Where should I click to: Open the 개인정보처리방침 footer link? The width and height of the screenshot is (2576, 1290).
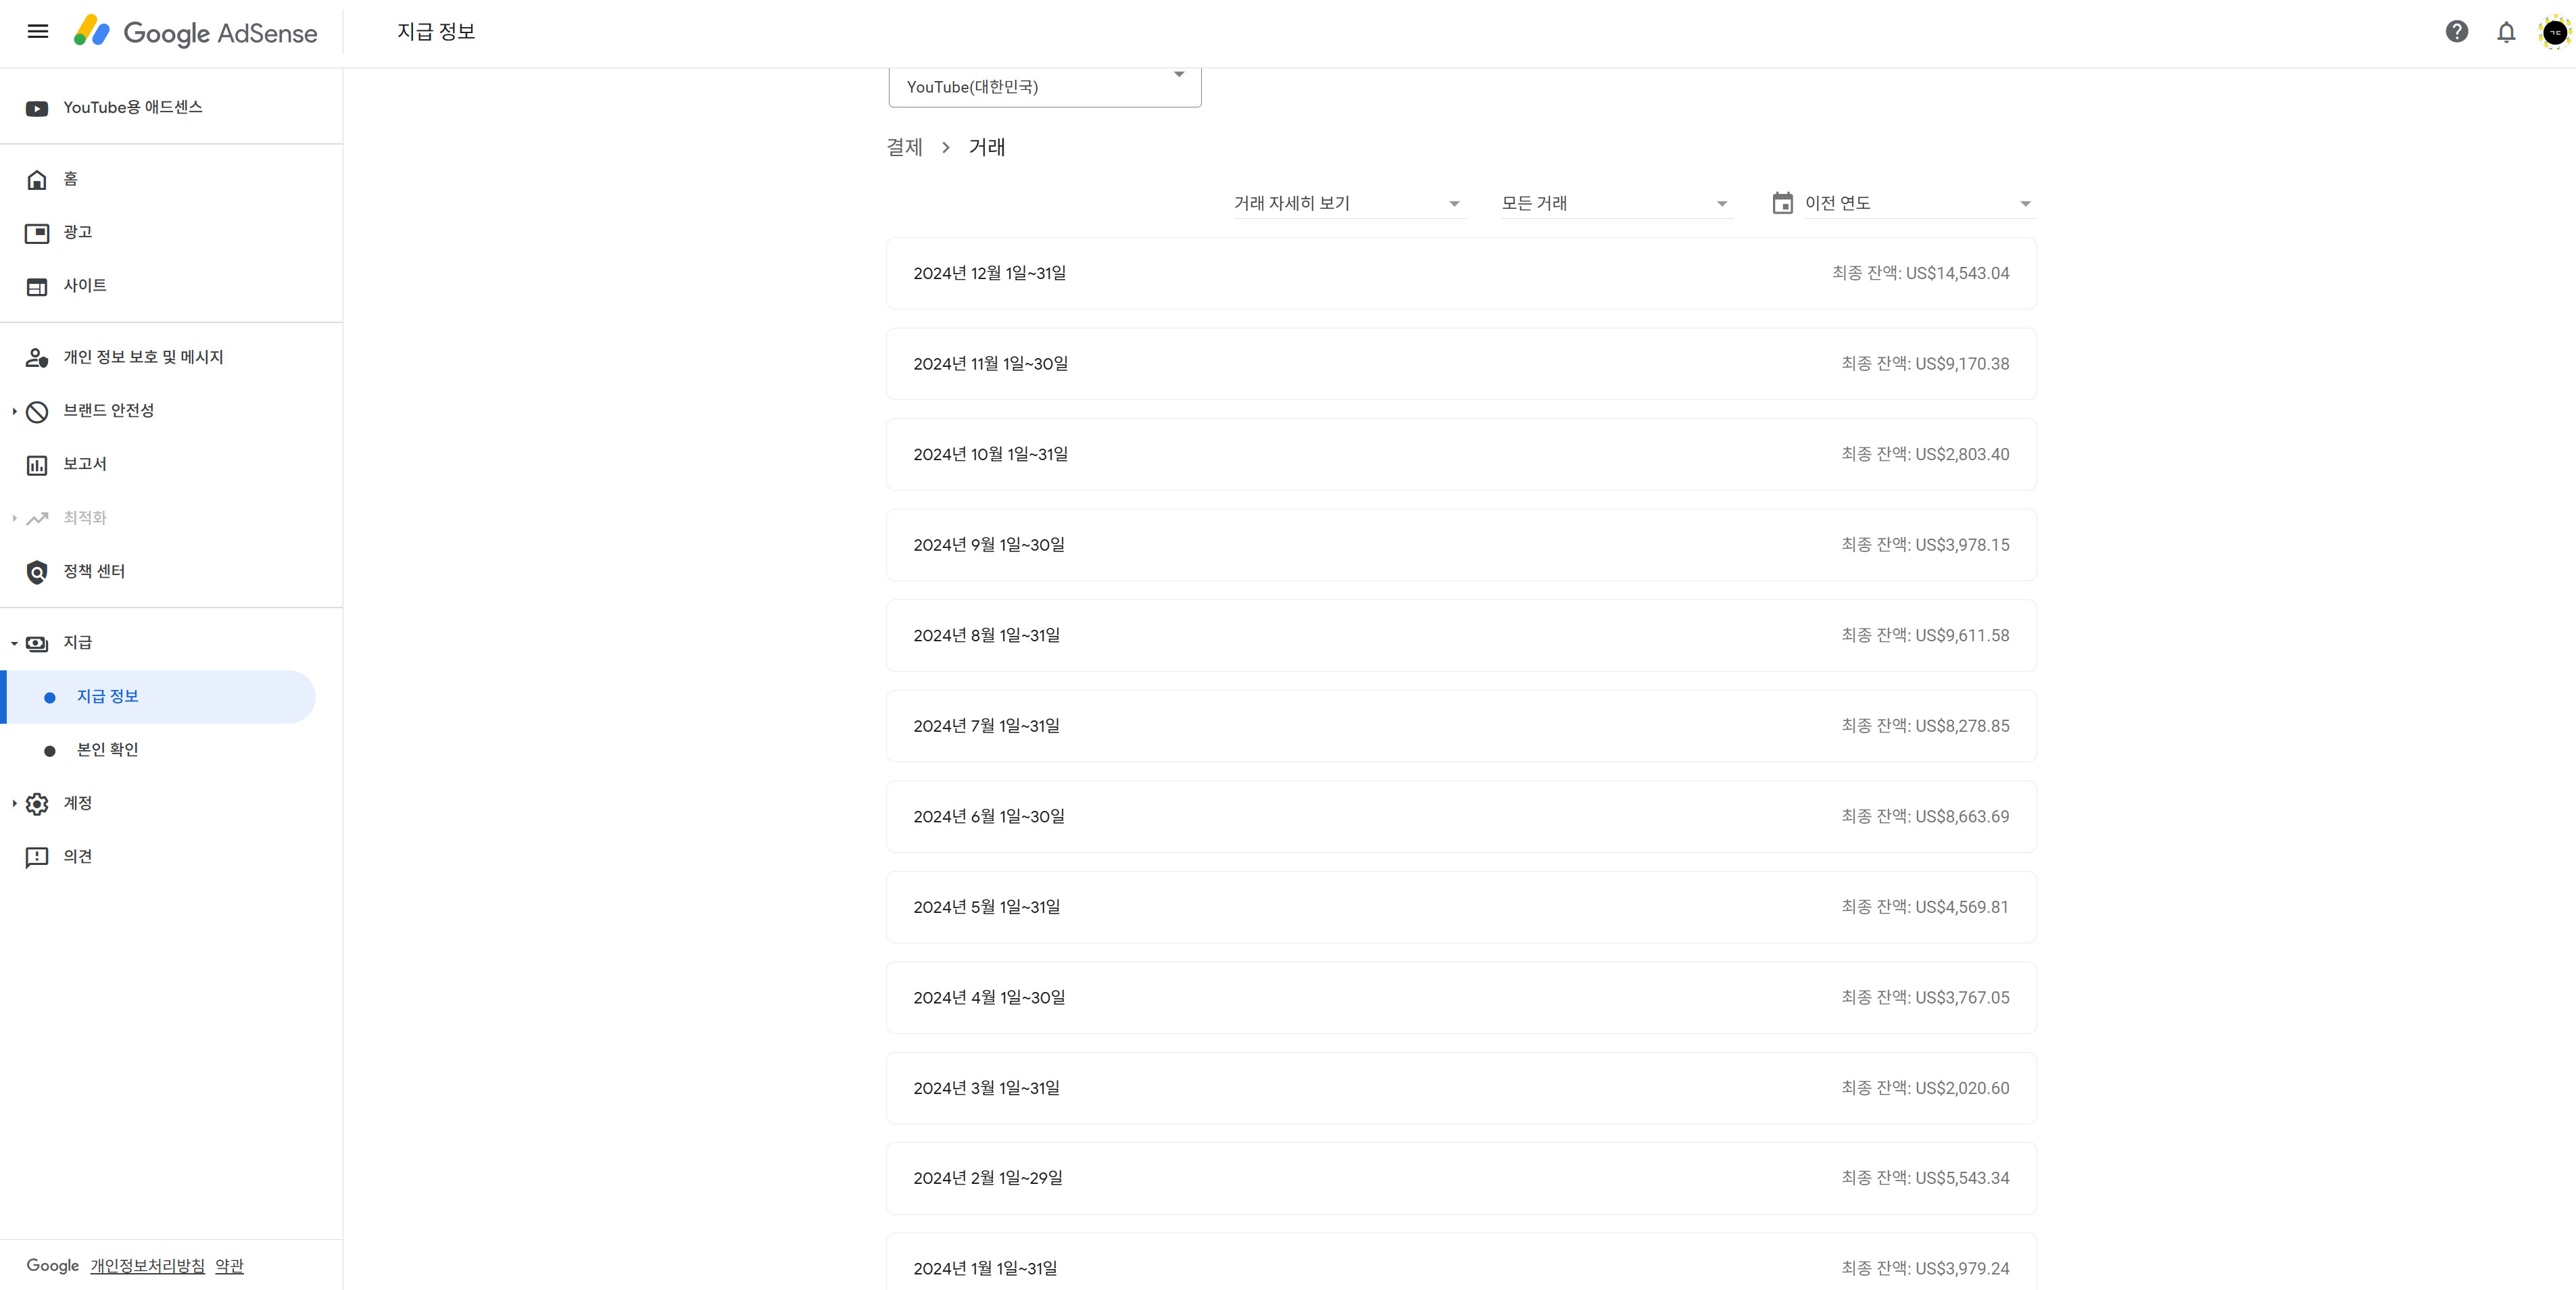pos(147,1266)
